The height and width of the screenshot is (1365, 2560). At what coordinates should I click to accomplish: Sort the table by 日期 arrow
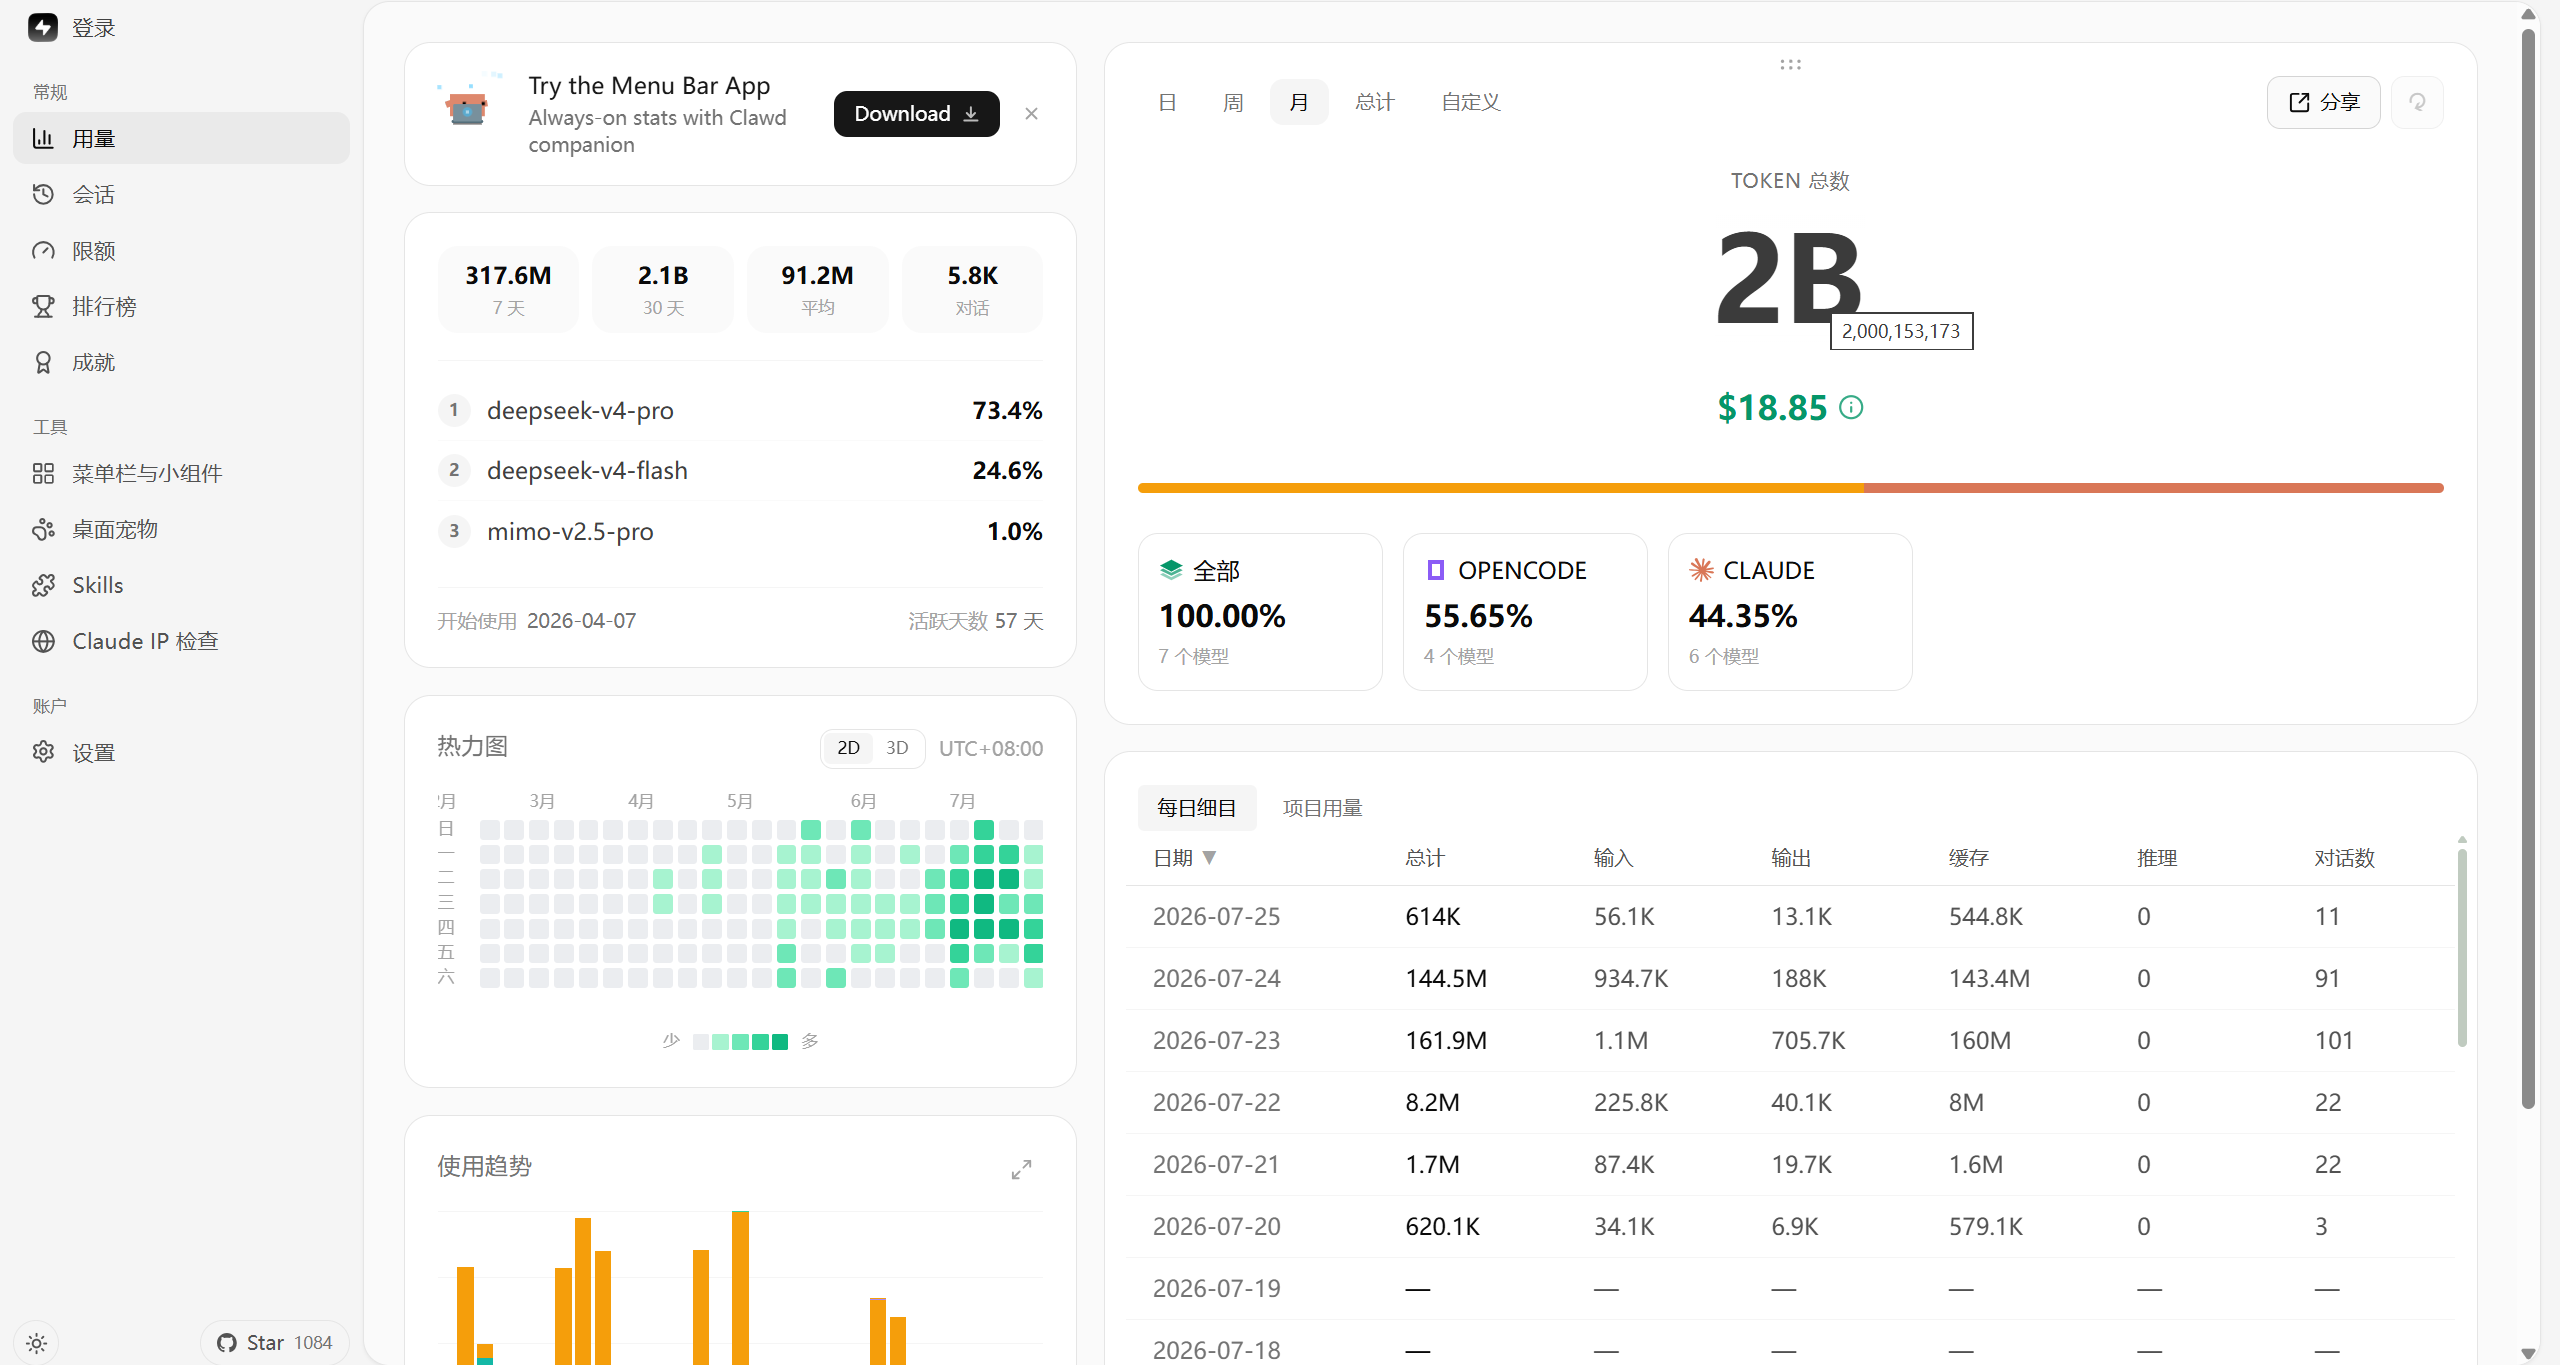(x=1210, y=857)
